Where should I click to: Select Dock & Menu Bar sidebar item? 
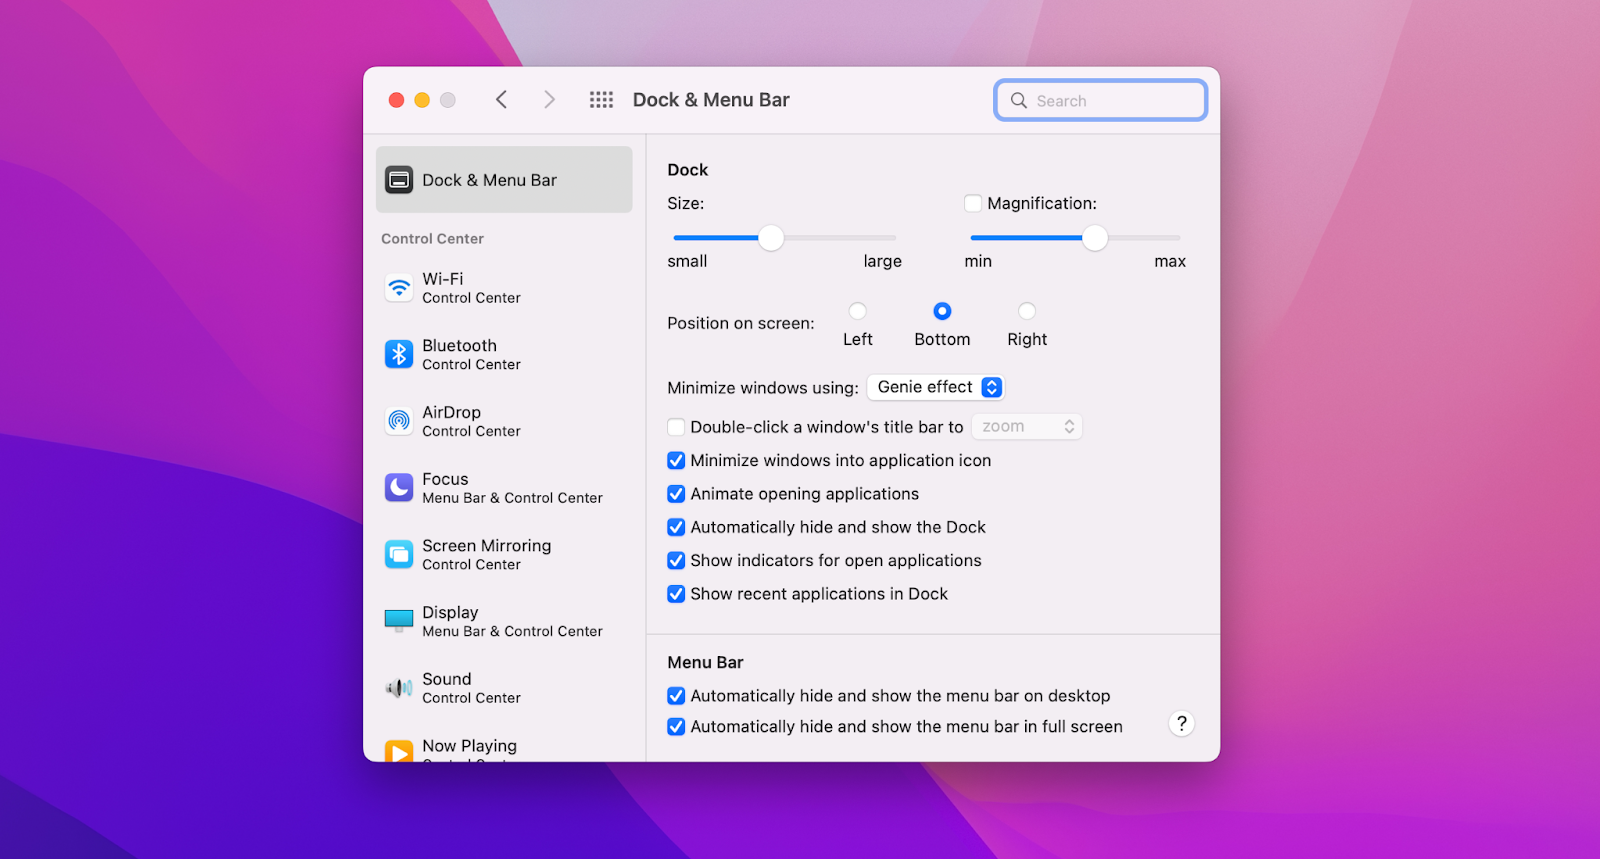pyautogui.click(x=504, y=180)
